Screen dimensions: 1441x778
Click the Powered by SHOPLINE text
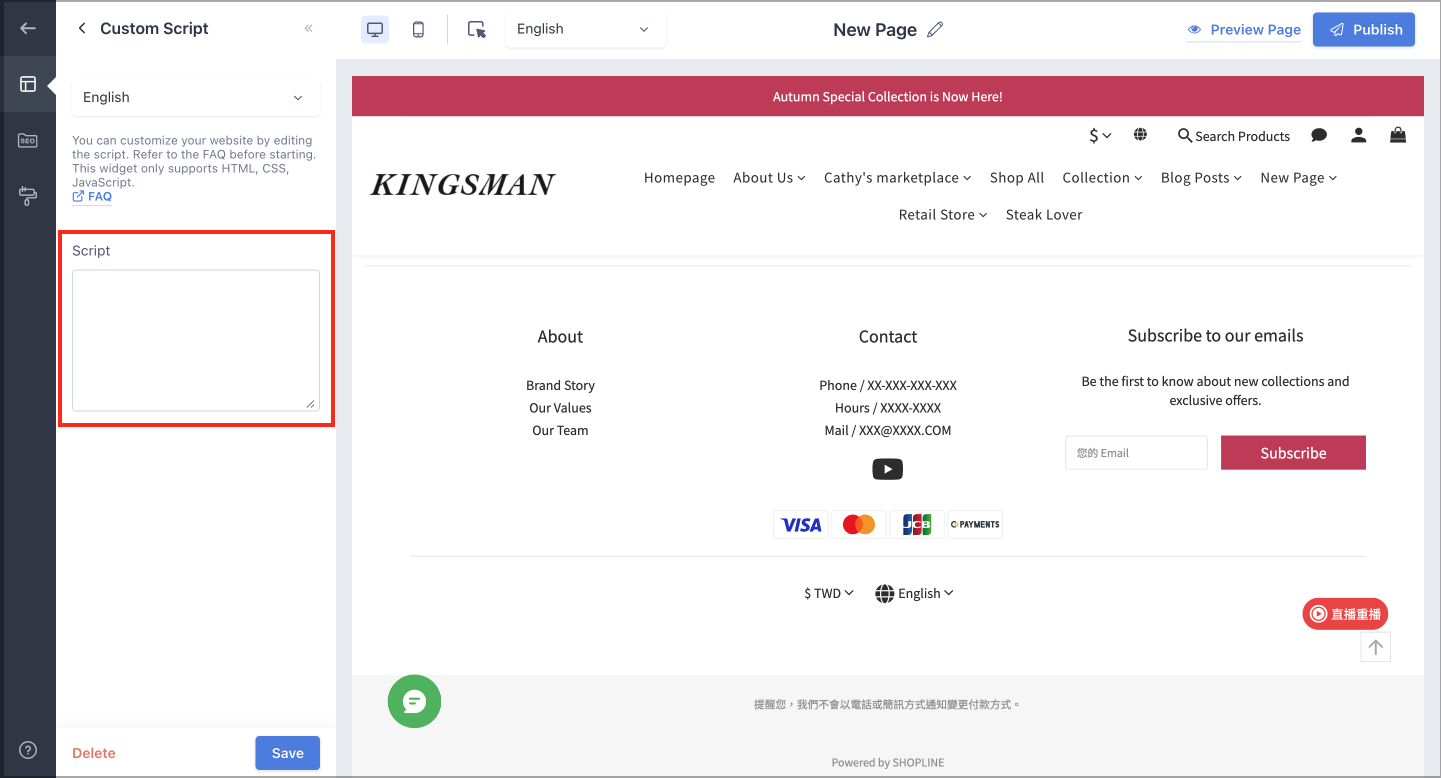click(888, 763)
